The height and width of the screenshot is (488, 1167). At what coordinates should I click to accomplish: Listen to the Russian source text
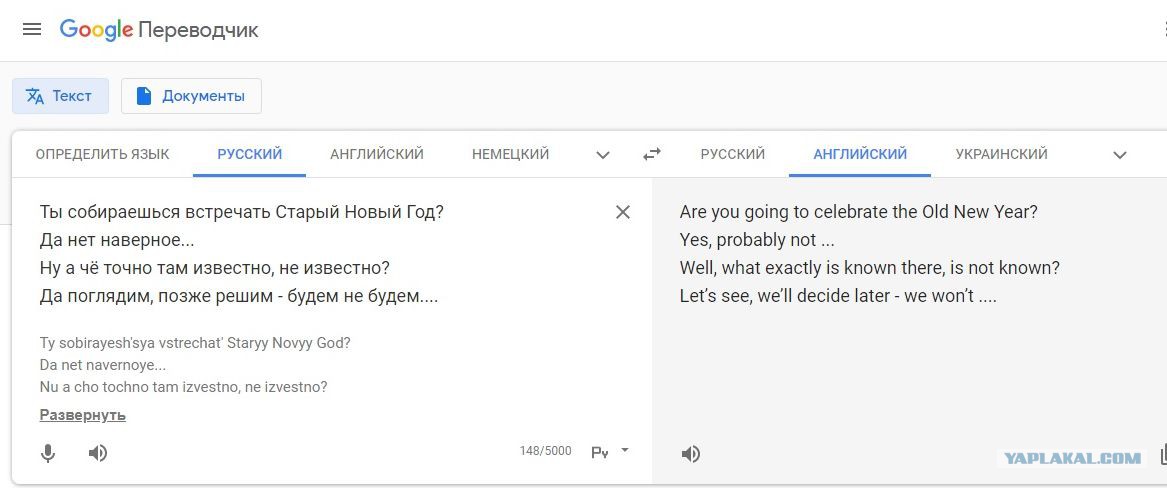(x=97, y=453)
